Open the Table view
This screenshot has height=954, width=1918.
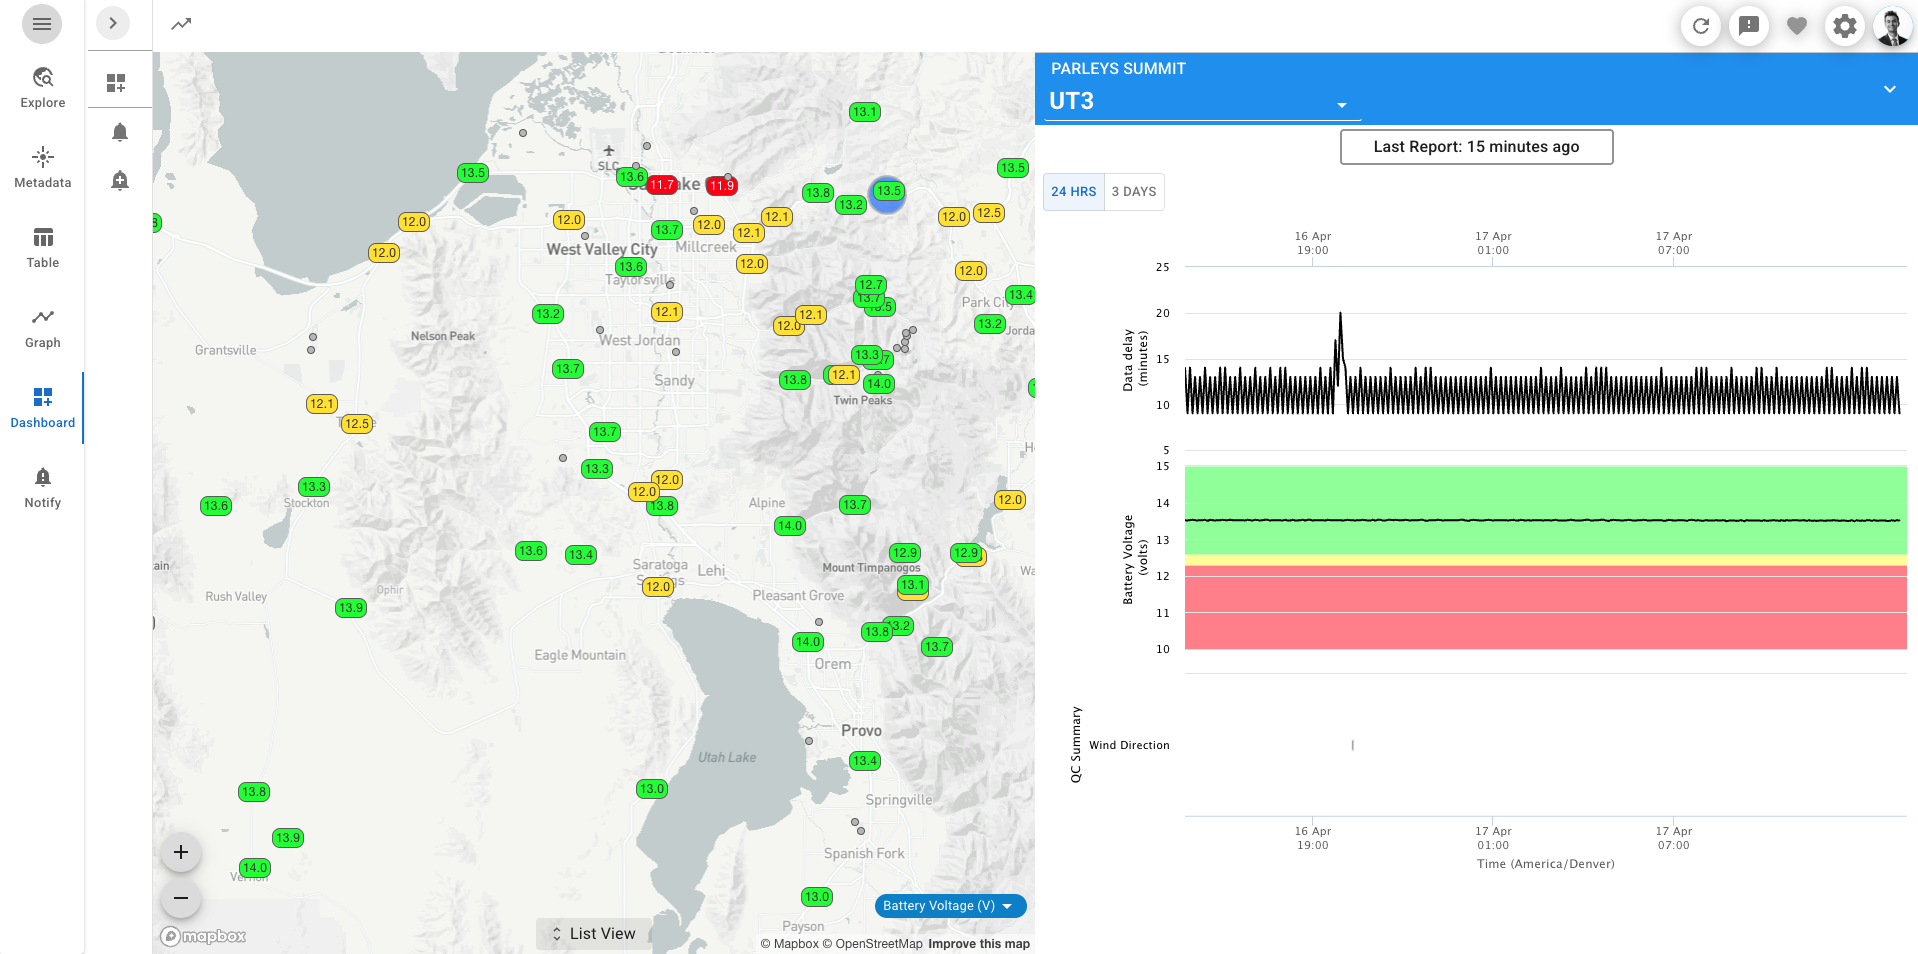point(43,247)
